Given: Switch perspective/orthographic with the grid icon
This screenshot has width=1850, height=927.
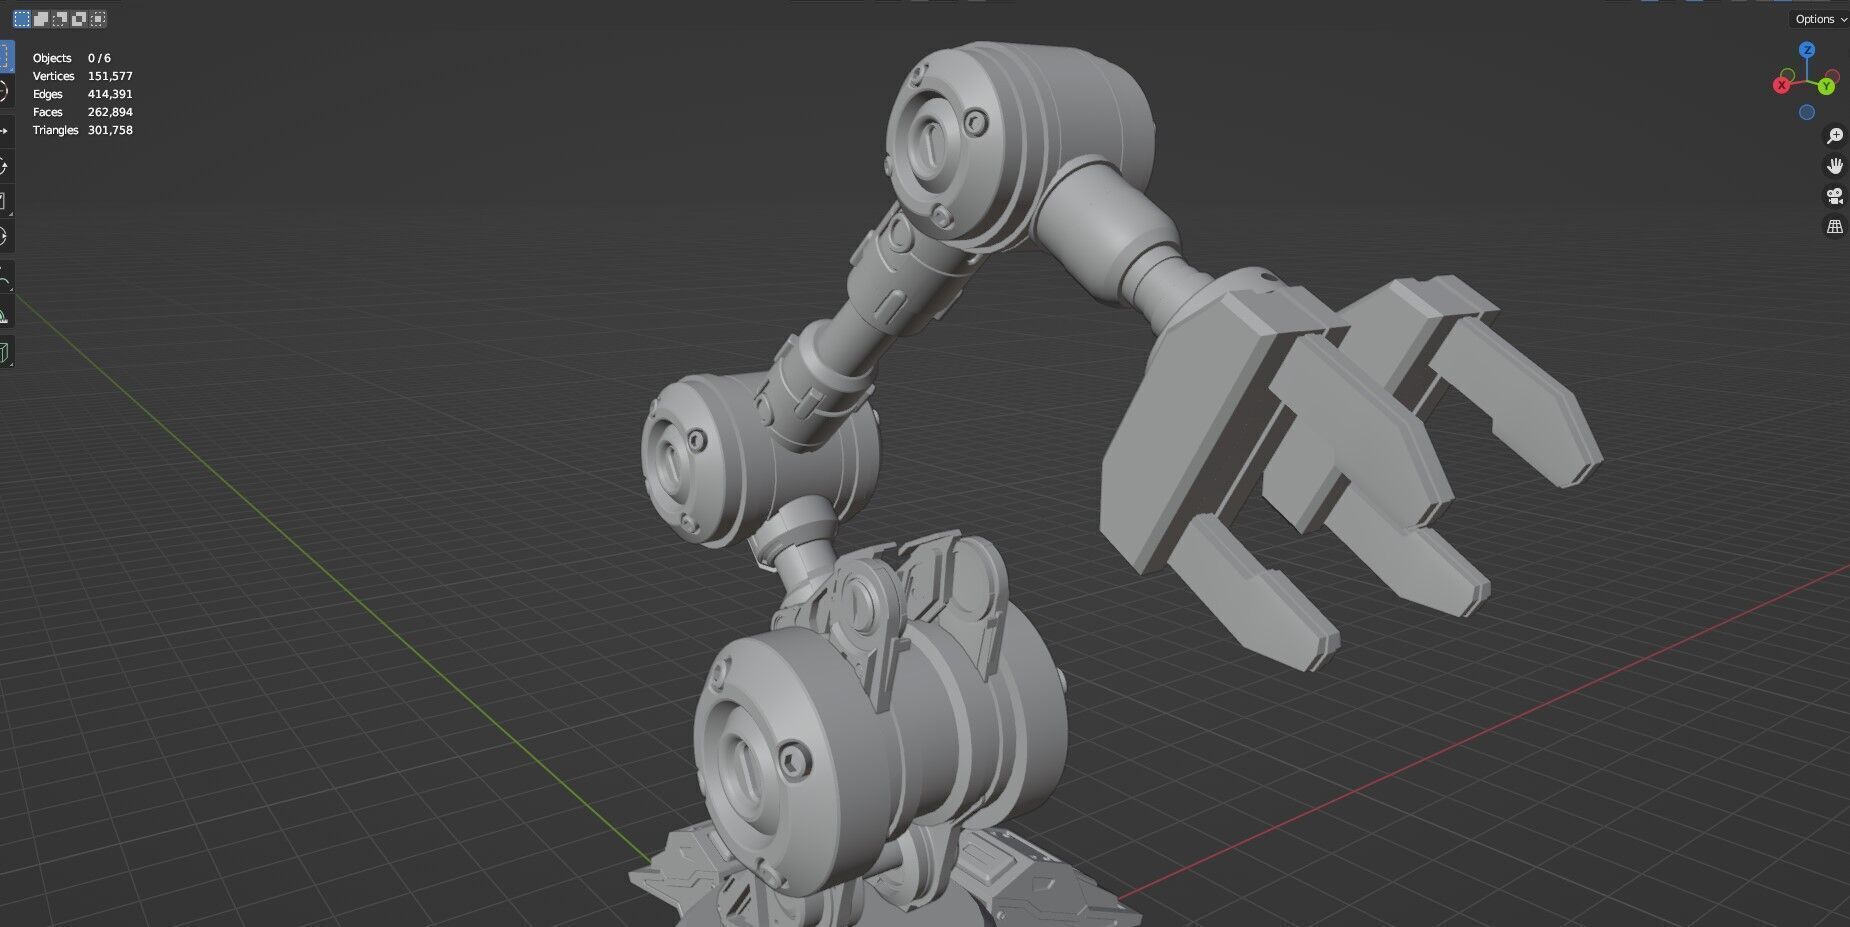Looking at the screenshot, I should coord(1834,227).
